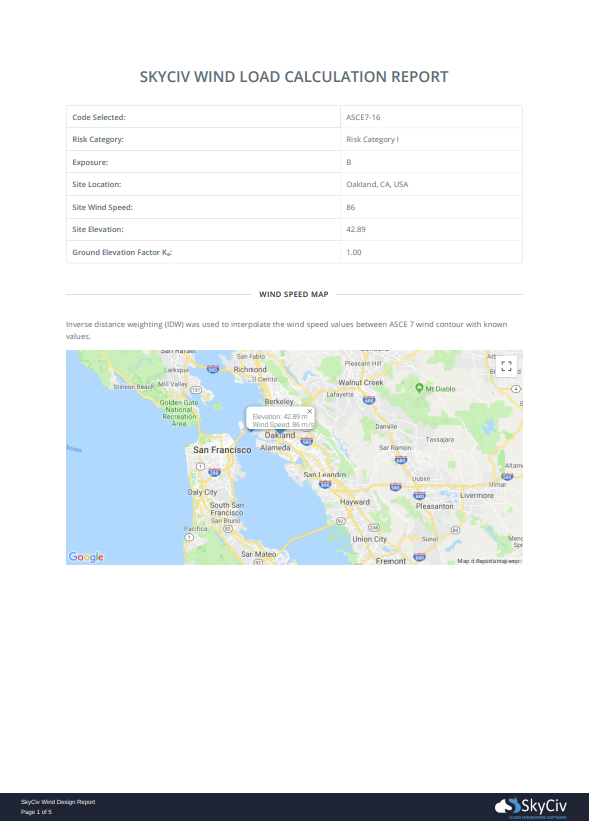Click 'Richmond' label on map

[x=250, y=369]
